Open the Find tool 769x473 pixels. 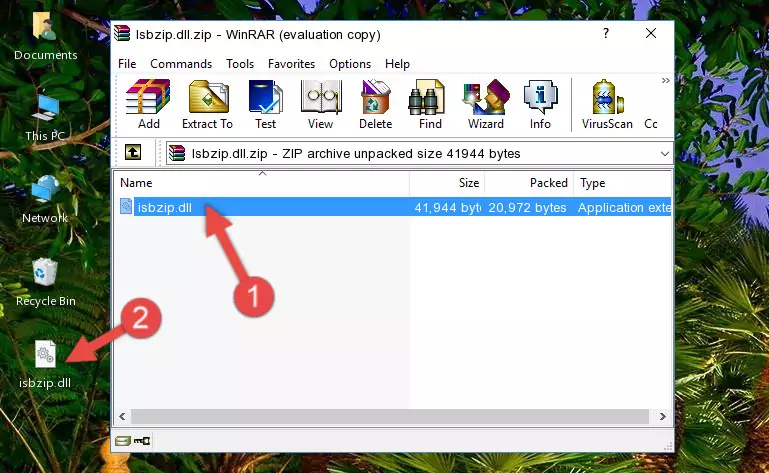point(430,104)
